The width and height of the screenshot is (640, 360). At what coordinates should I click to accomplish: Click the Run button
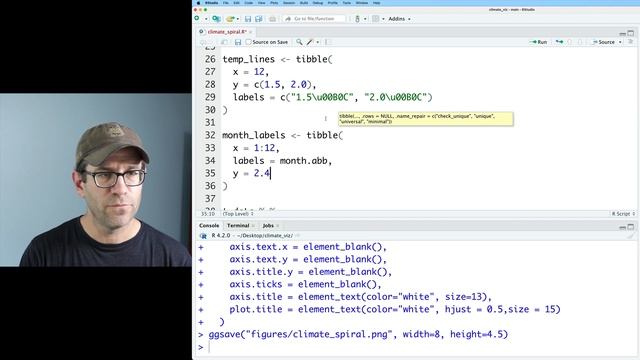click(538, 42)
